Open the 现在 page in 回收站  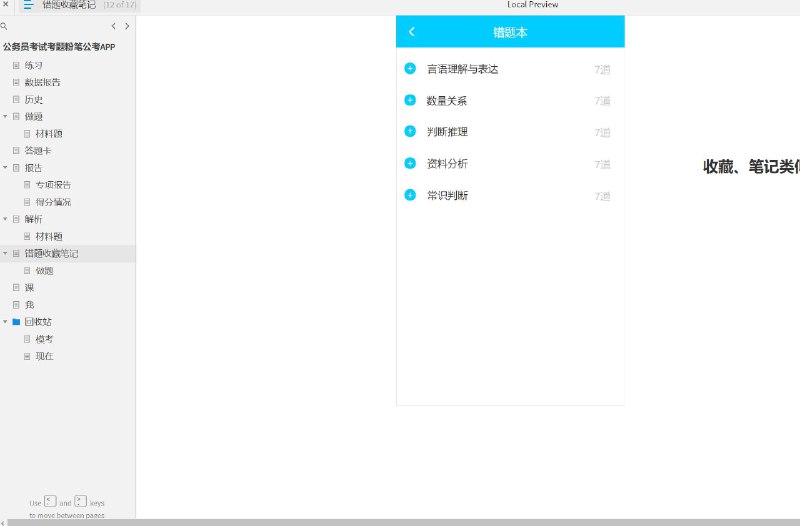click(44, 356)
